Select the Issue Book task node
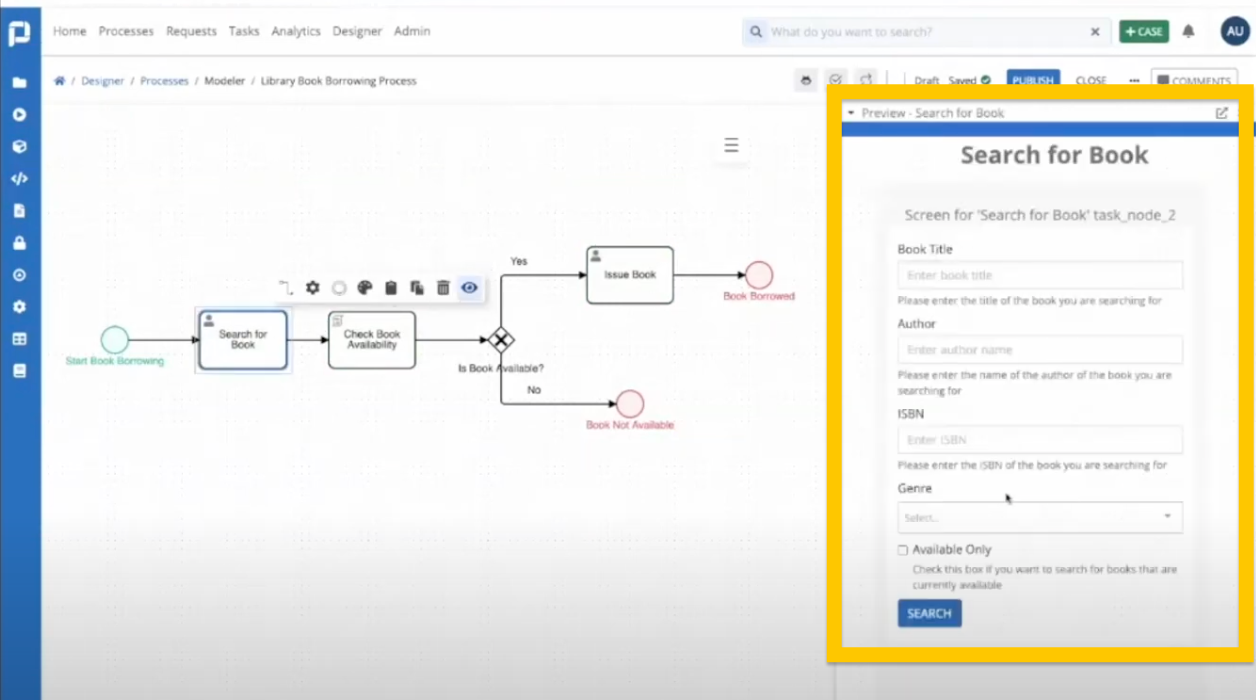The width and height of the screenshot is (1256, 700). tap(630, 275)
